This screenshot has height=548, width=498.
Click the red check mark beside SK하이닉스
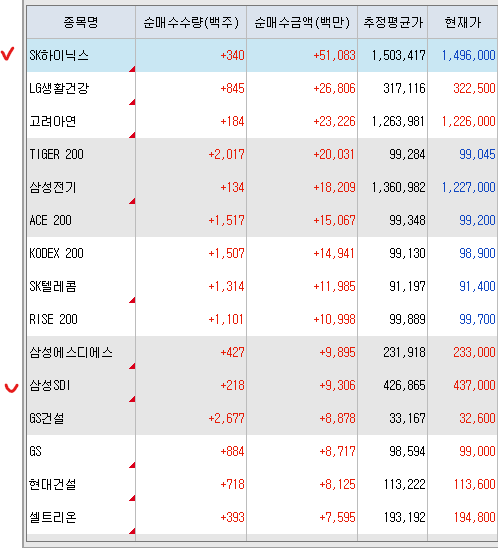(x=8, y=54)
